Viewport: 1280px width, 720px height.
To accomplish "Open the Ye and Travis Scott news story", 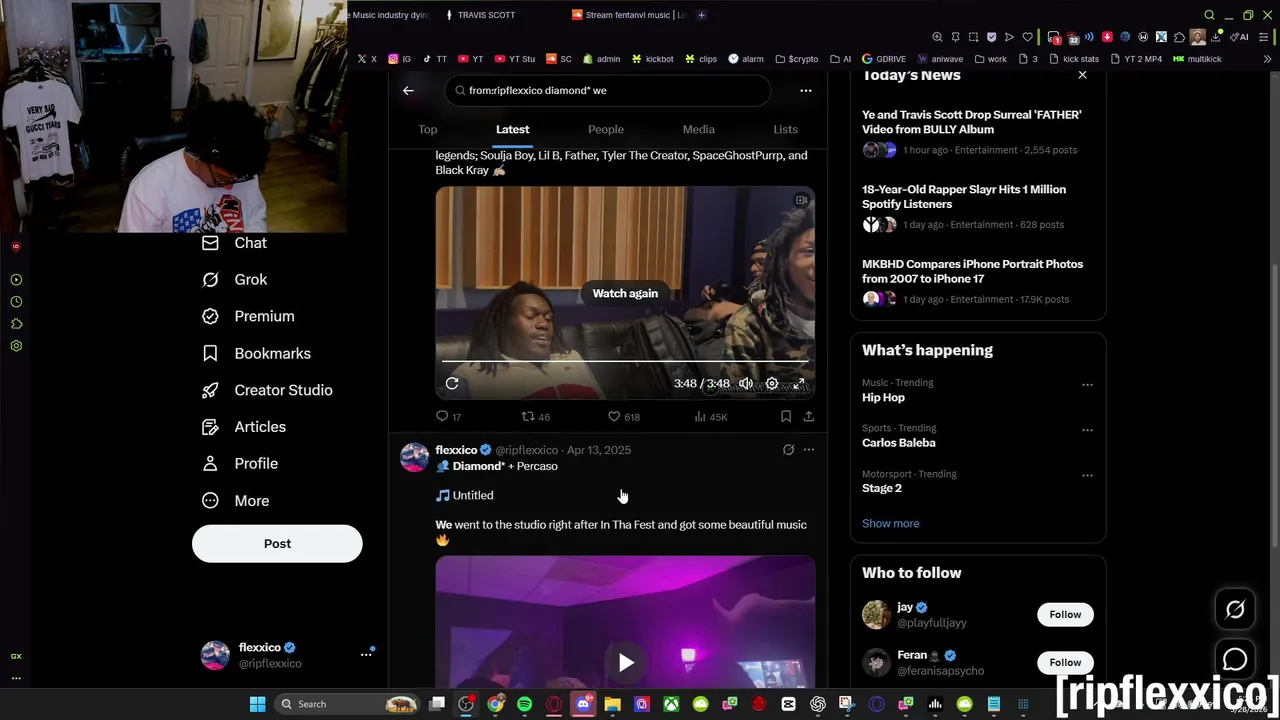I will [971, 122].
